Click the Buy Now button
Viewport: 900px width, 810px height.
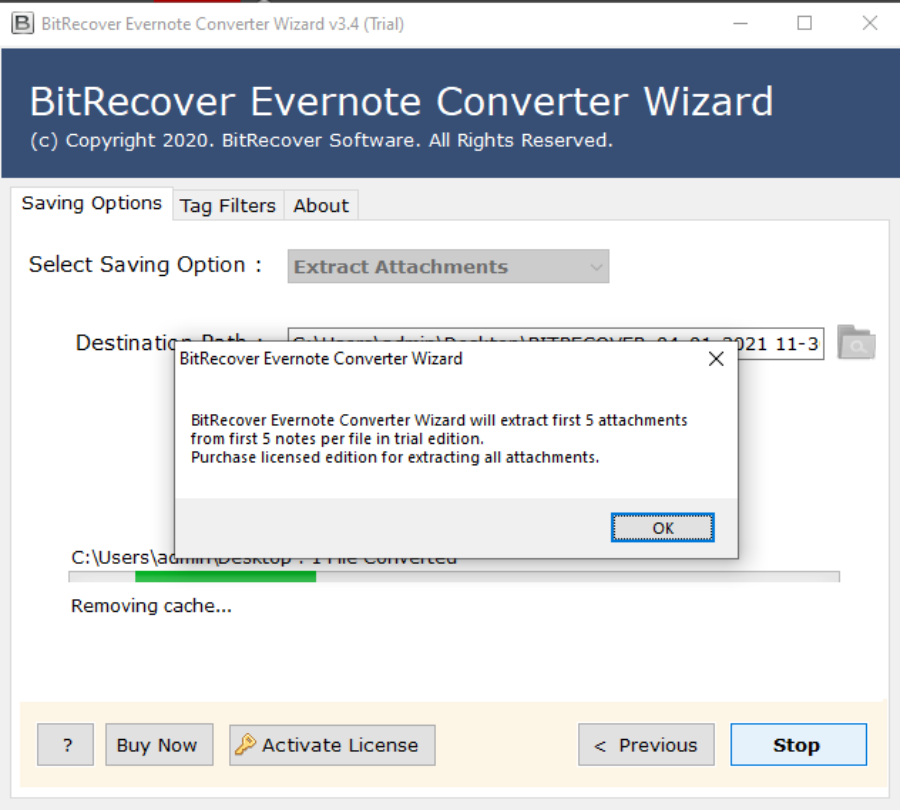pyautogui.click(x=157, y=745)
